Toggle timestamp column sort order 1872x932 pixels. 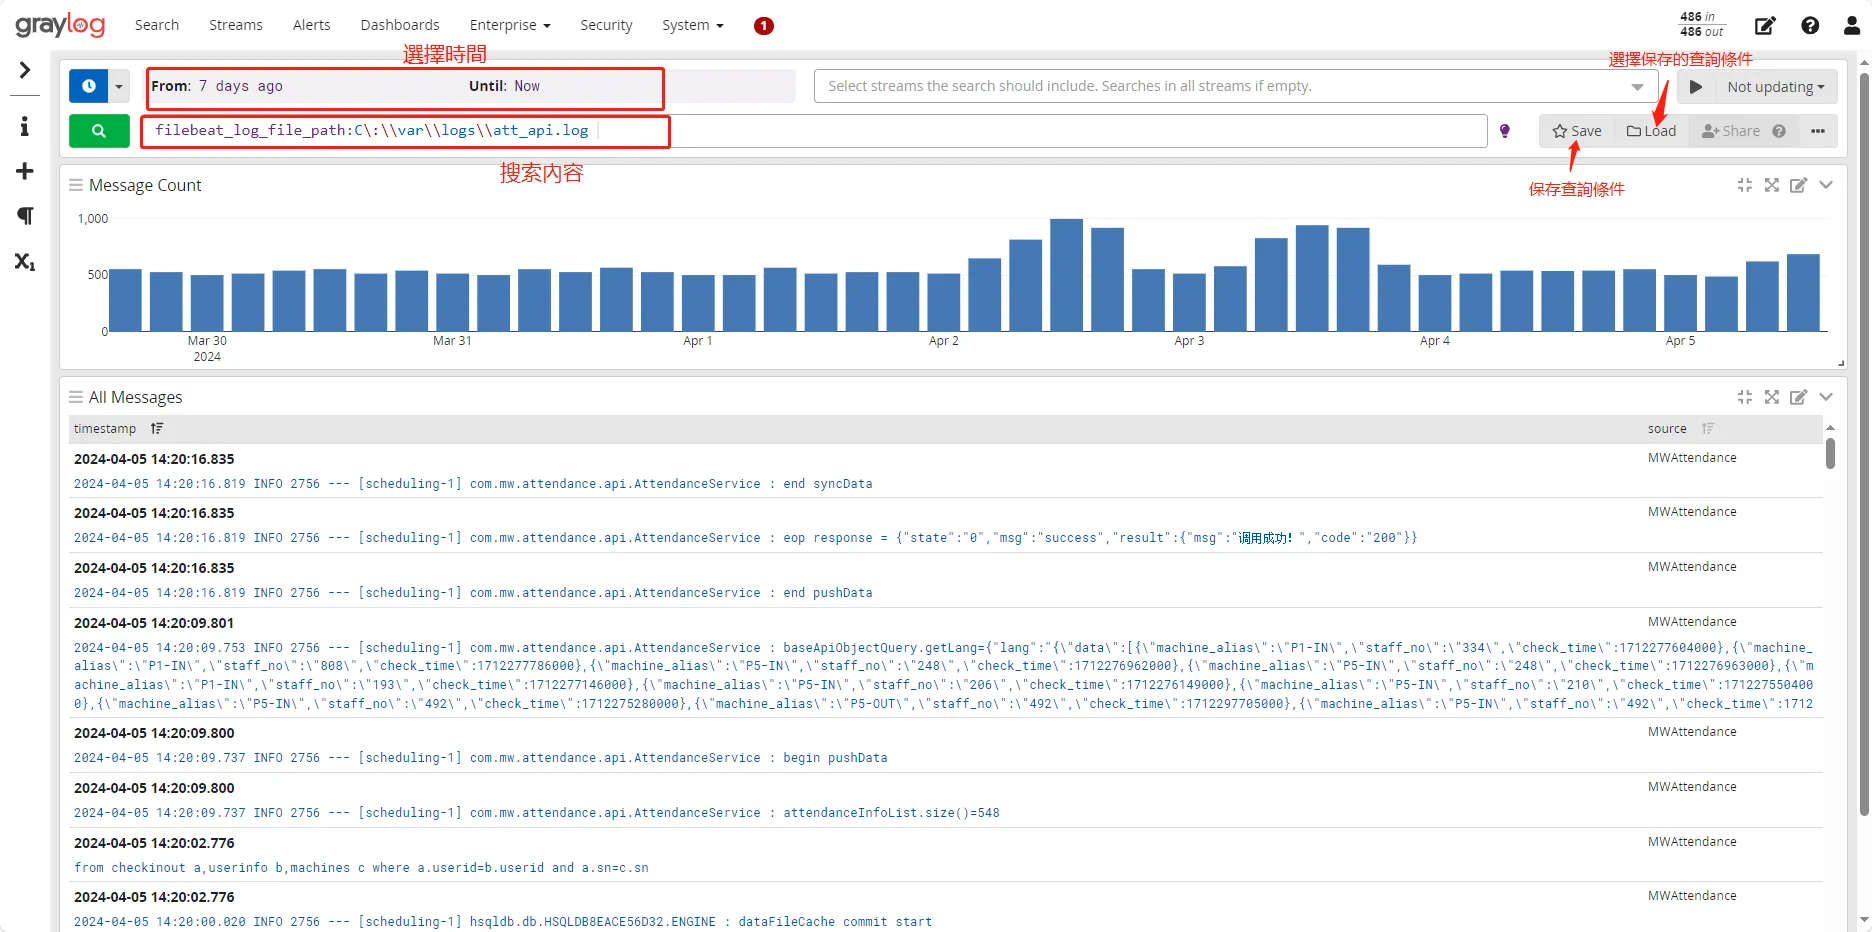(157, 428)
